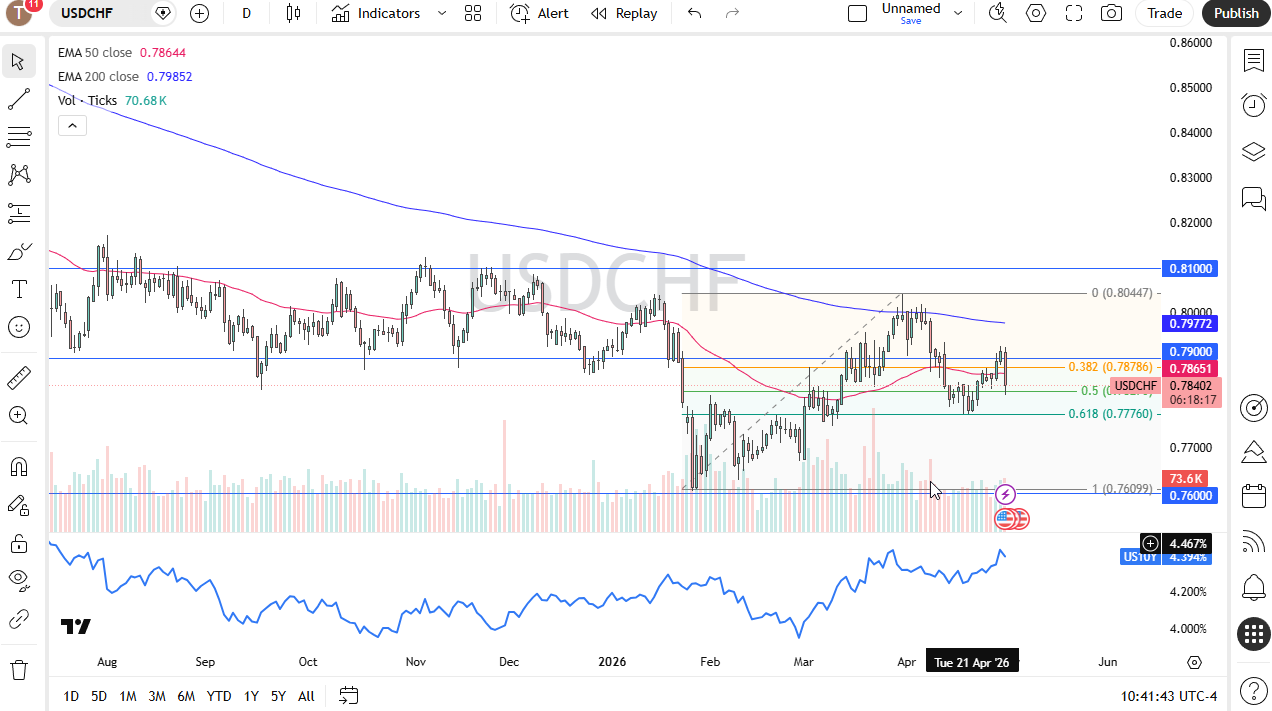Open the Fibonacci retracement tool group
The width and height of the screenshot is (1272, 711).
coord(19,137)
